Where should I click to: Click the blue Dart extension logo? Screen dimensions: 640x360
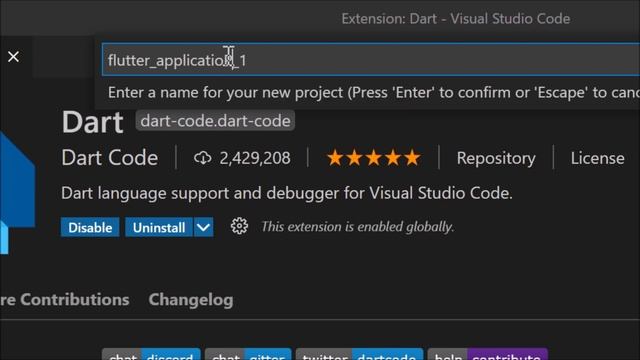click(x=16, y=192)
